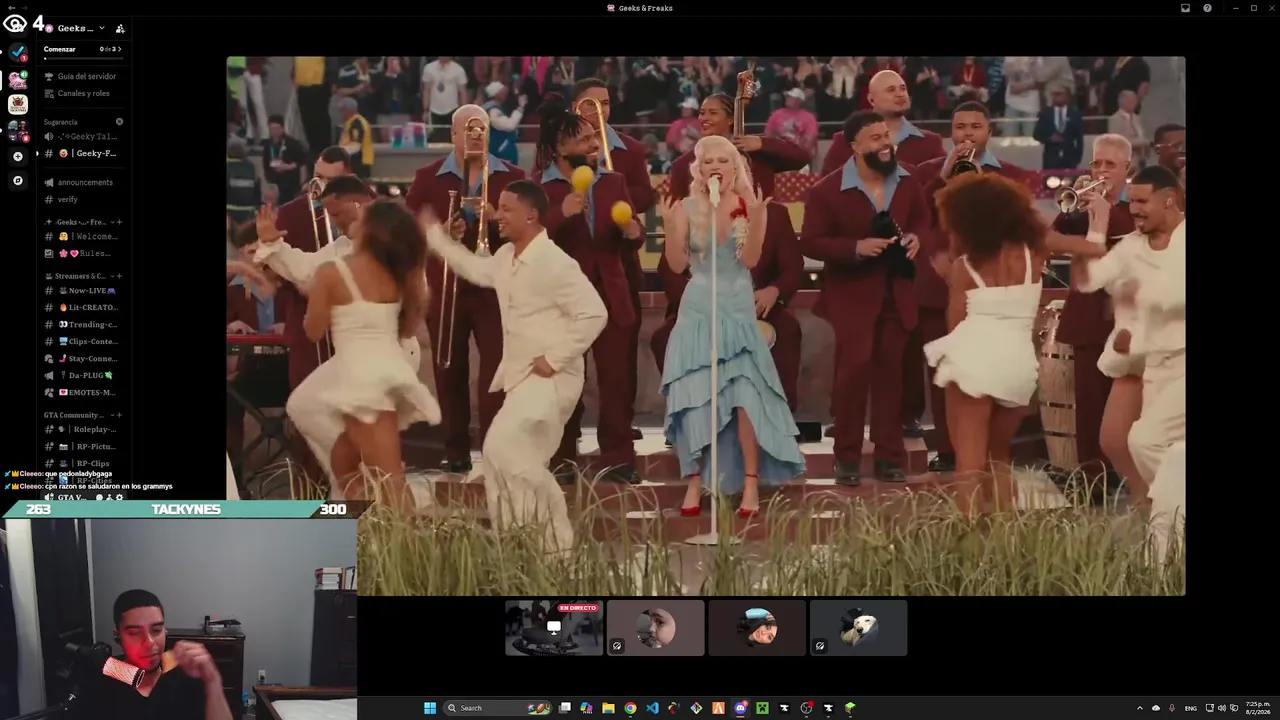The image size is (1280, 720).
Task: Open the Rules... channel
Action: pyautogui.click(x=83, y=253)
